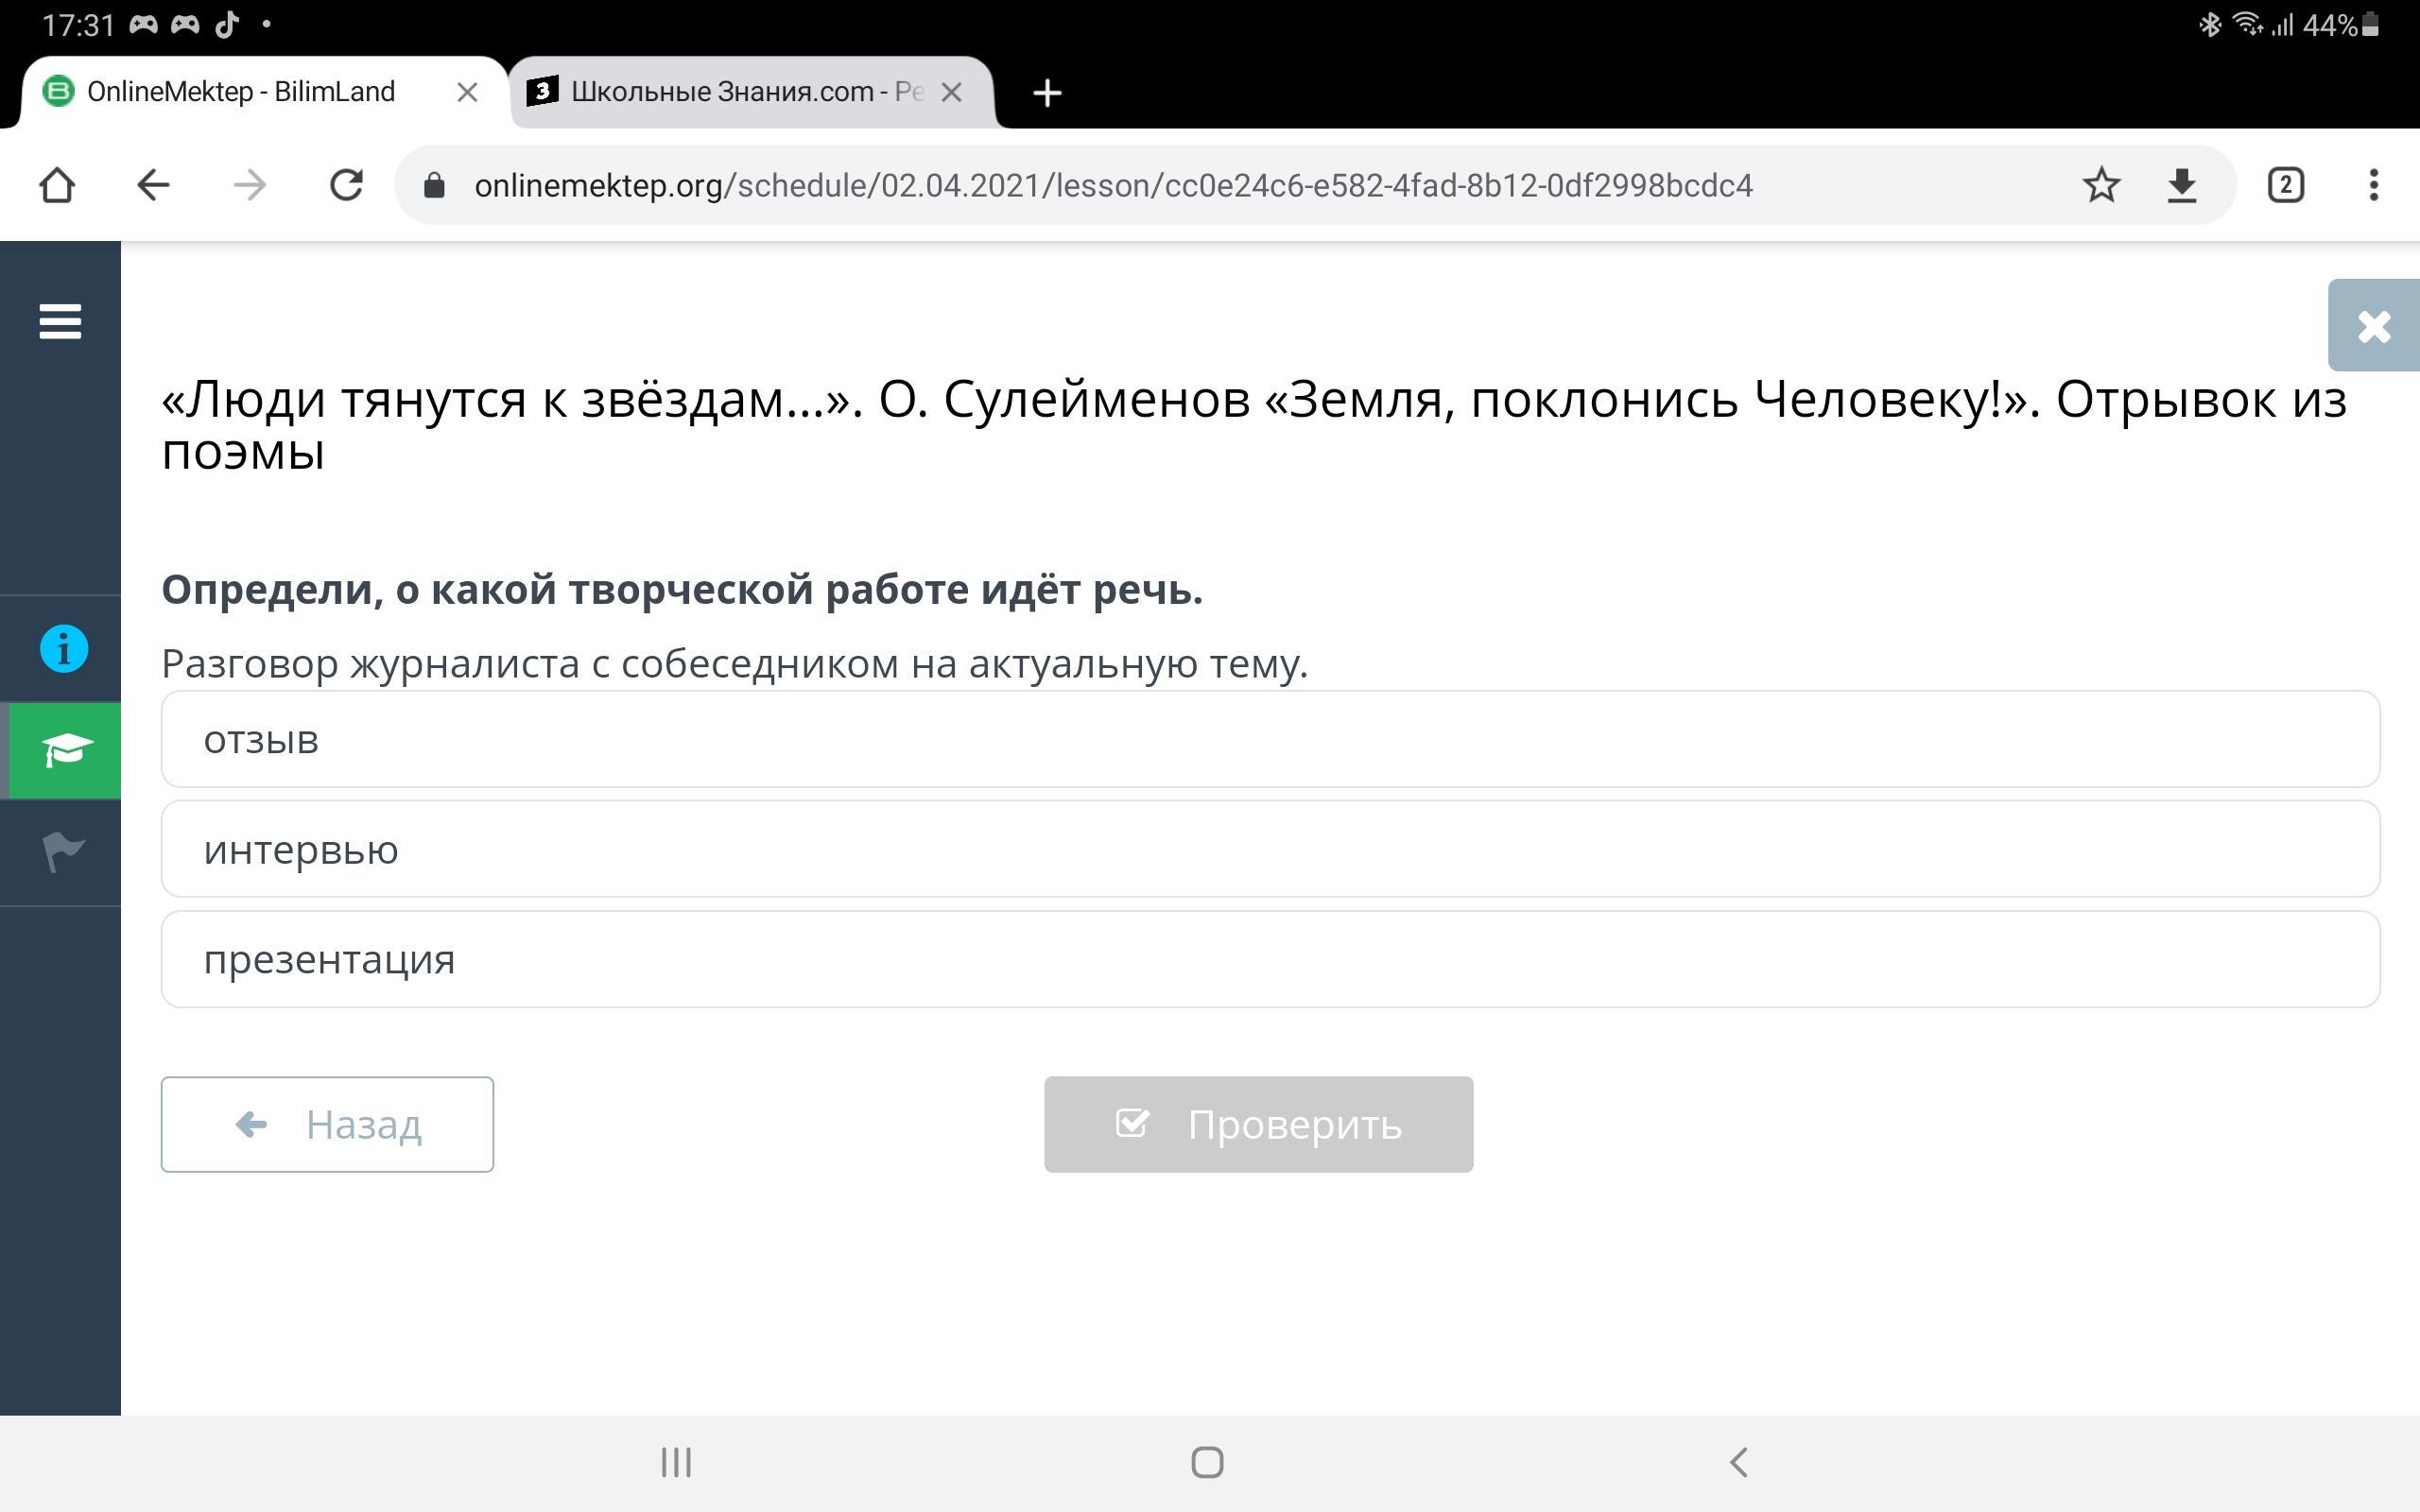
Task: Open the tab switcher showing 2 tabs
Action: coord(2285,185)
